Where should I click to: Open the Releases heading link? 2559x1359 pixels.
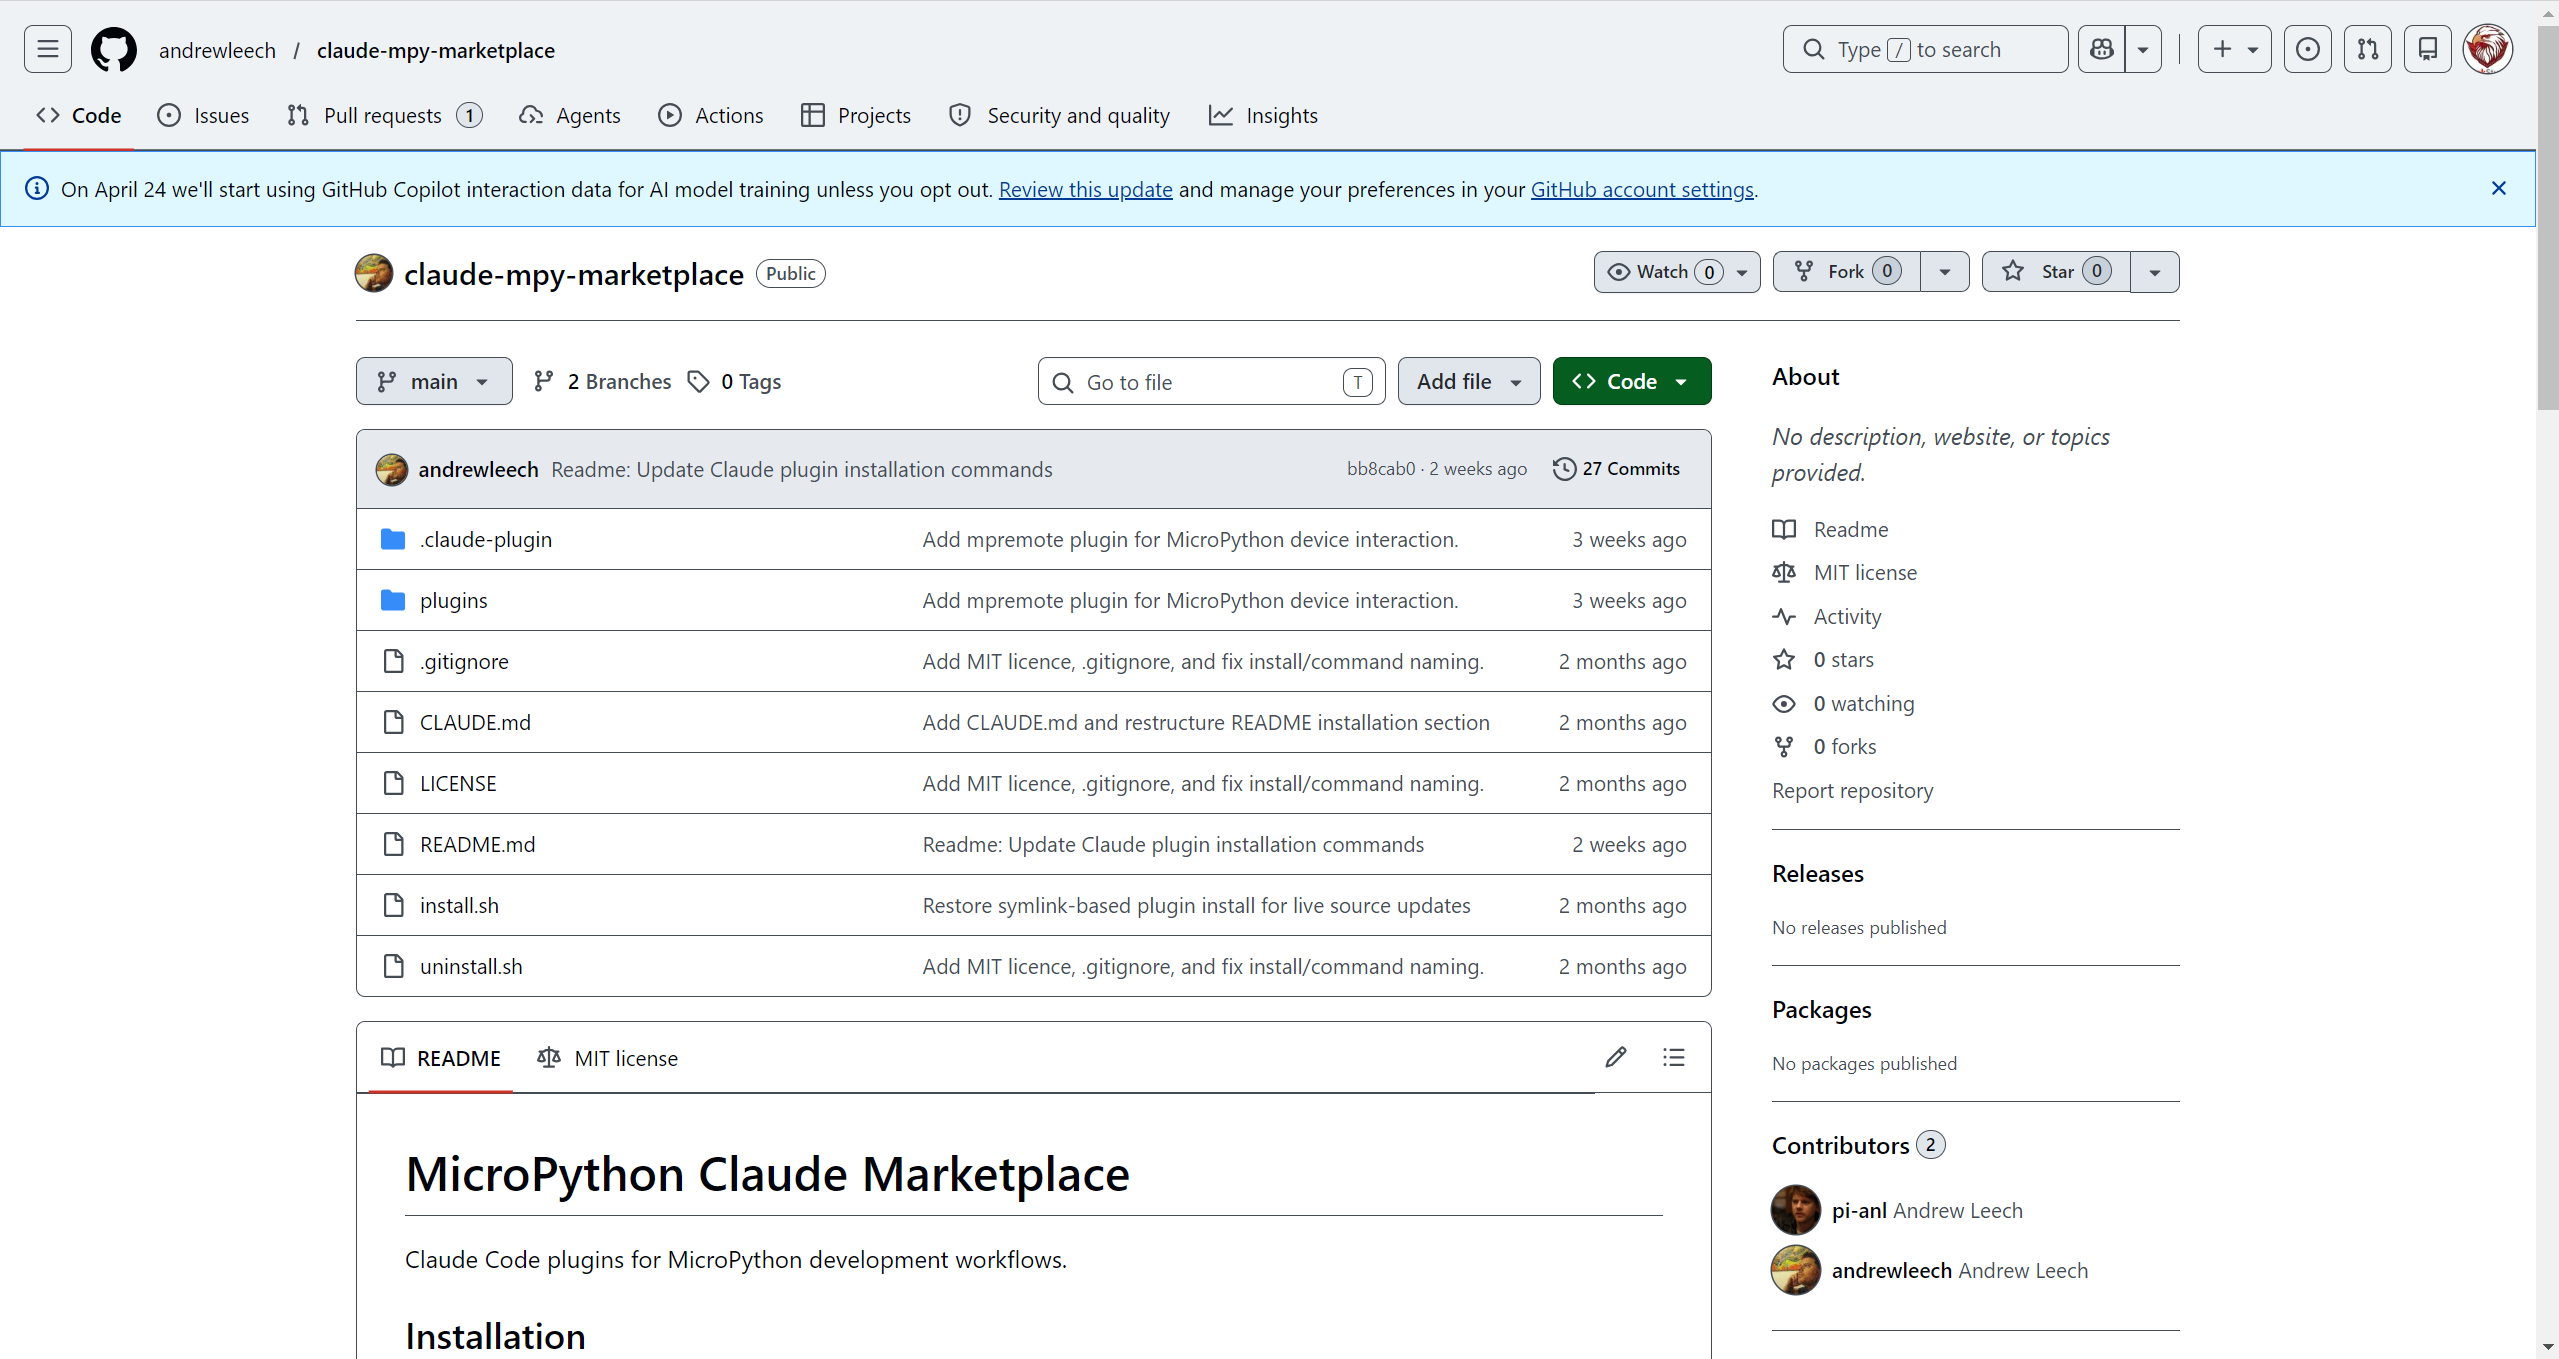(x=1818, y=874)
